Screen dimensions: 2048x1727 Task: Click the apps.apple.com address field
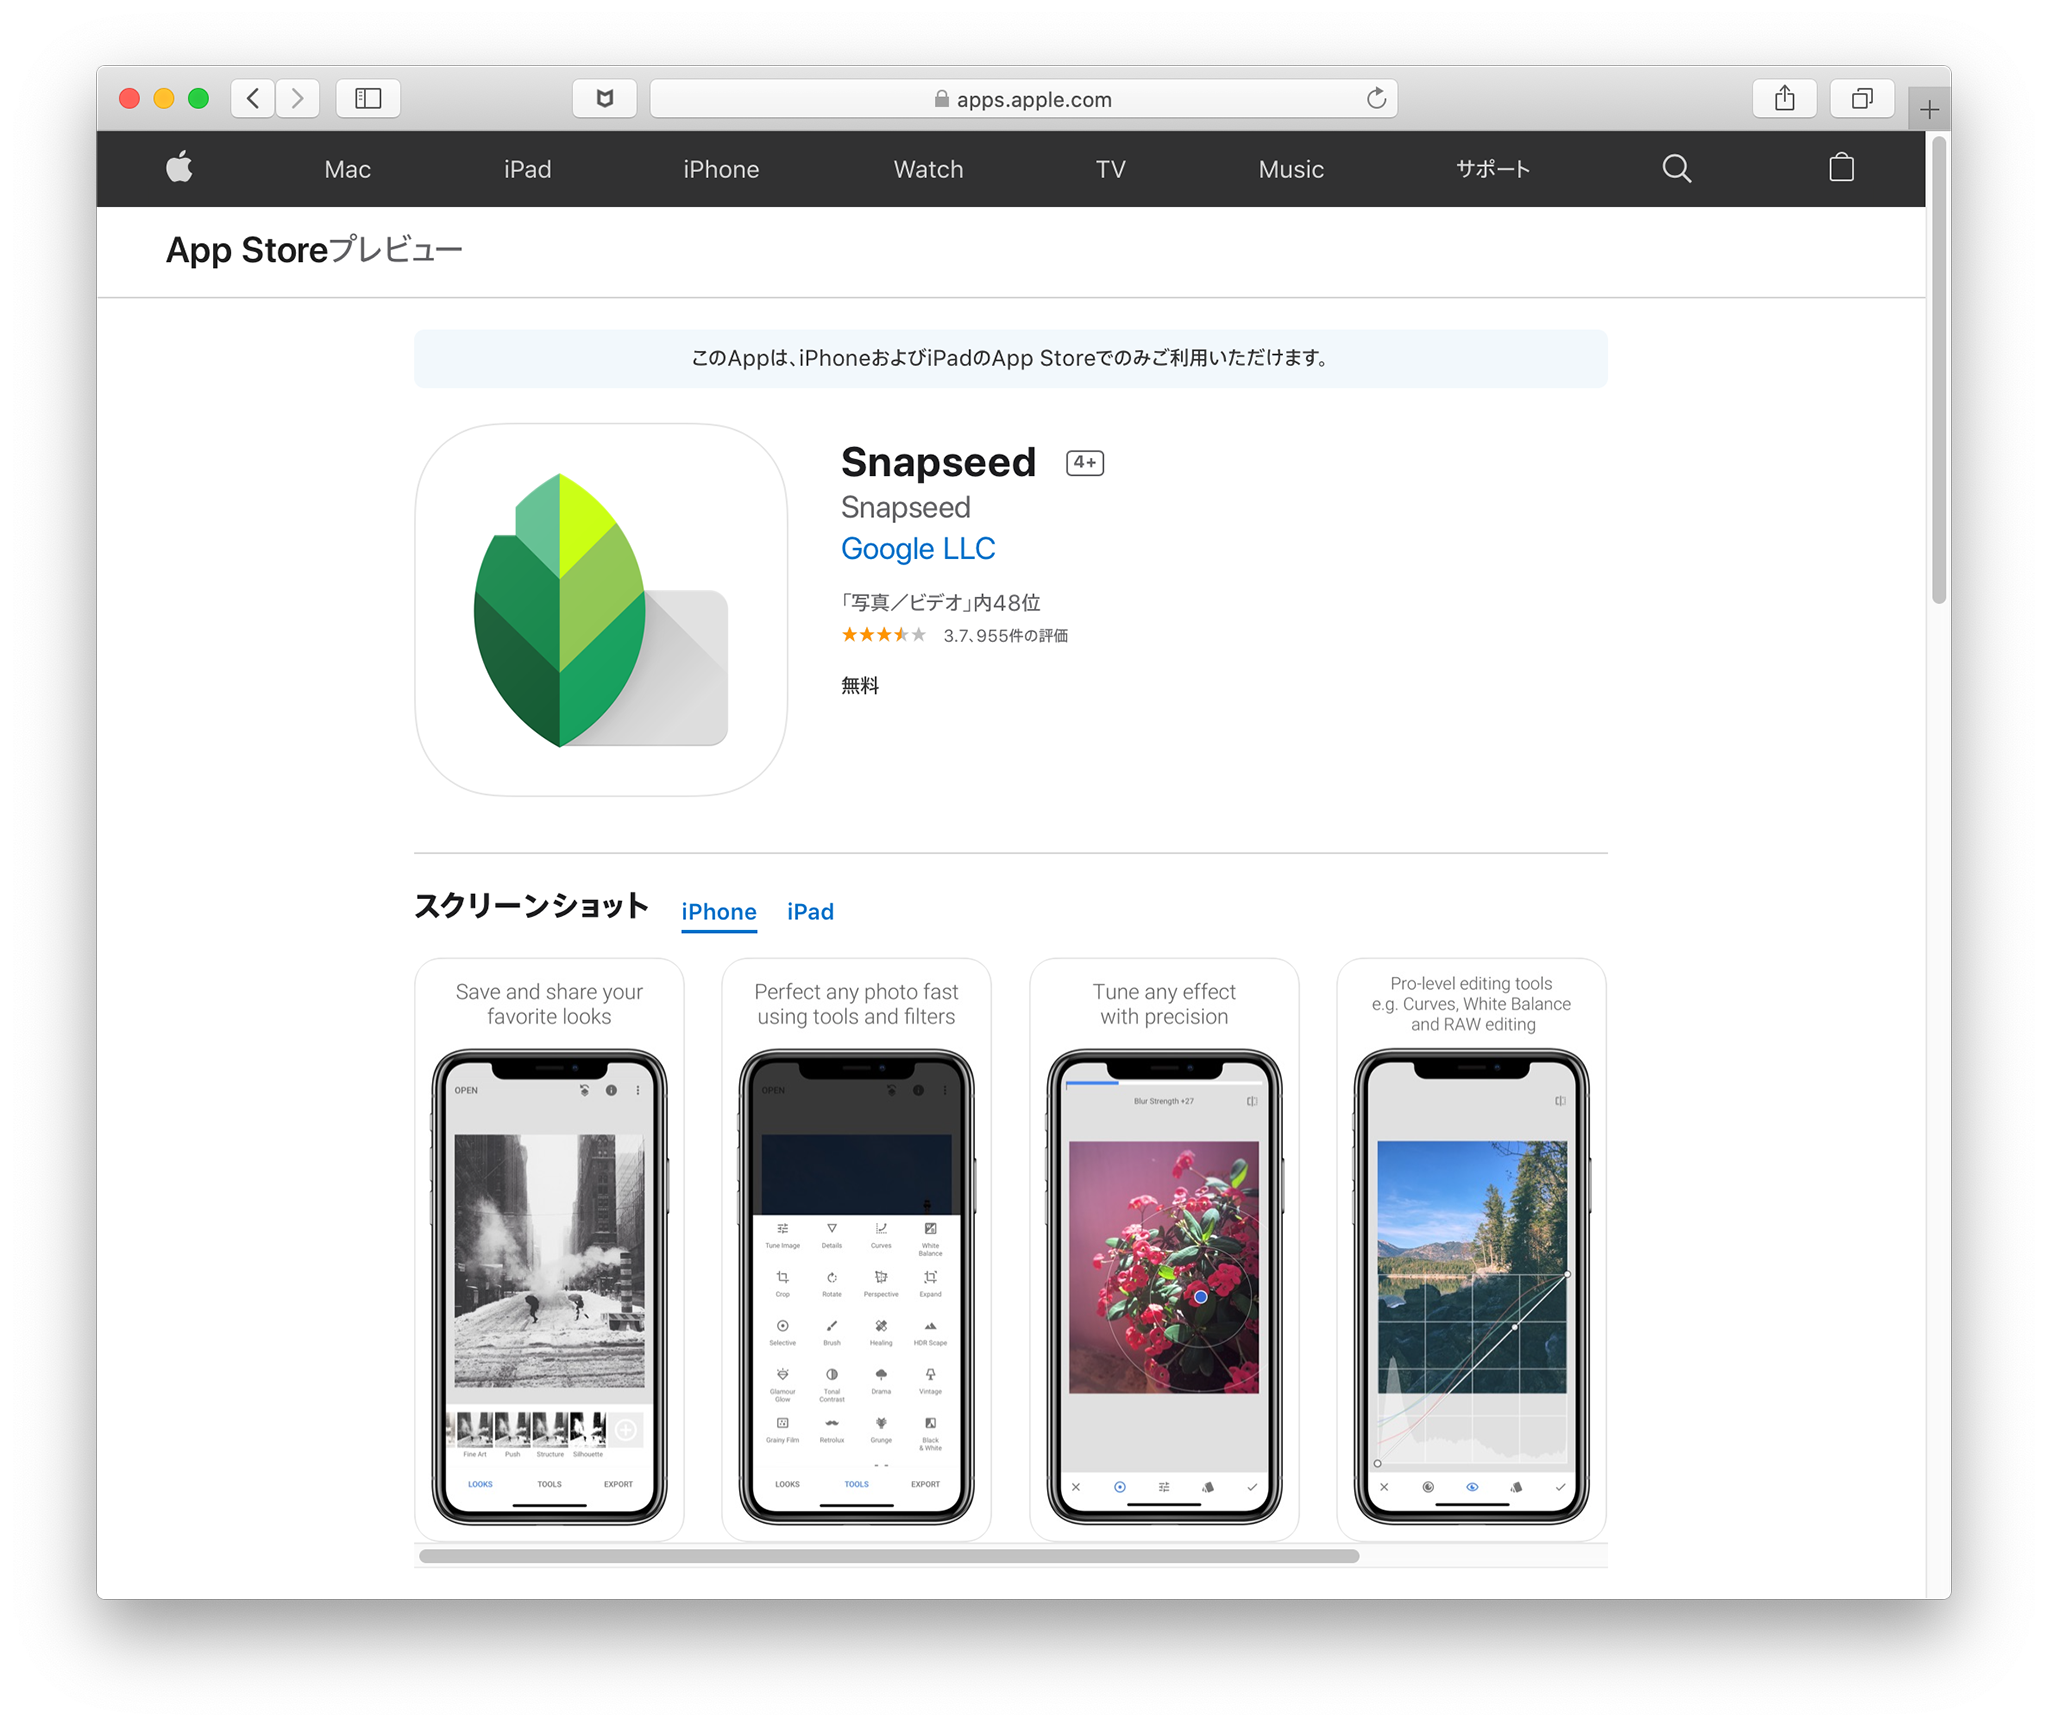pos(1023,98)
